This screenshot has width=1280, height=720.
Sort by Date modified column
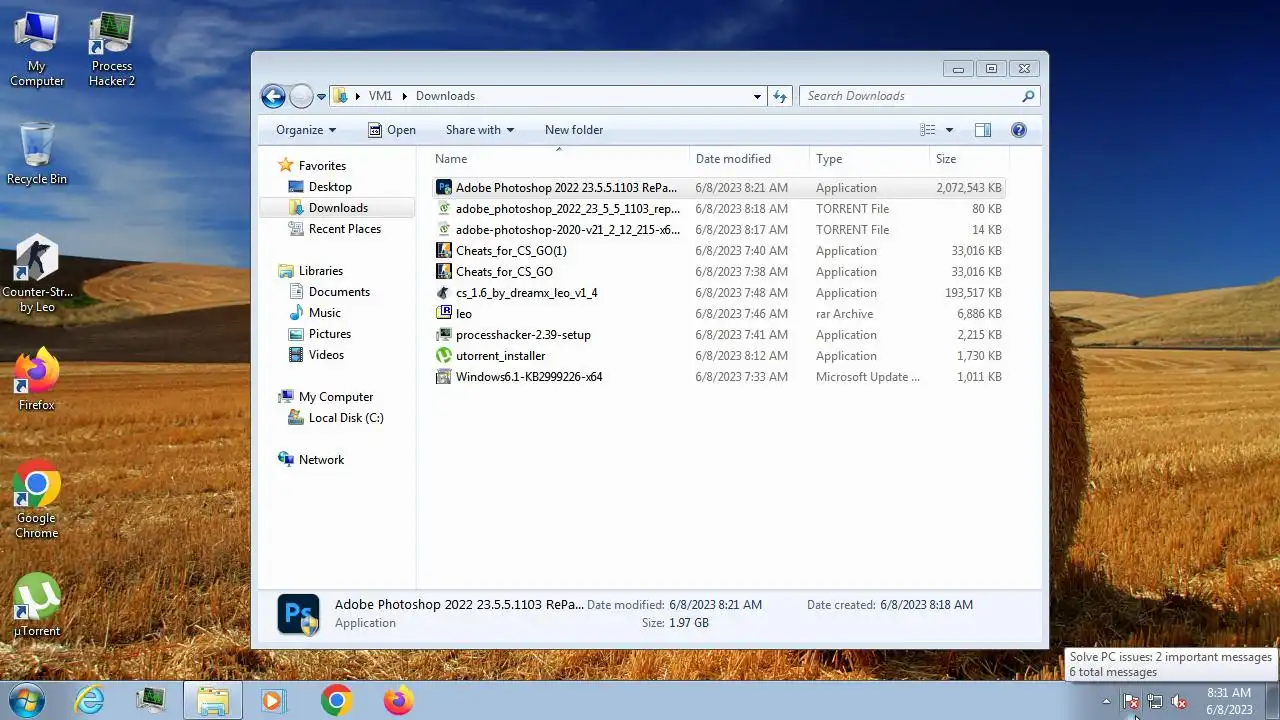tap(749, 159)
